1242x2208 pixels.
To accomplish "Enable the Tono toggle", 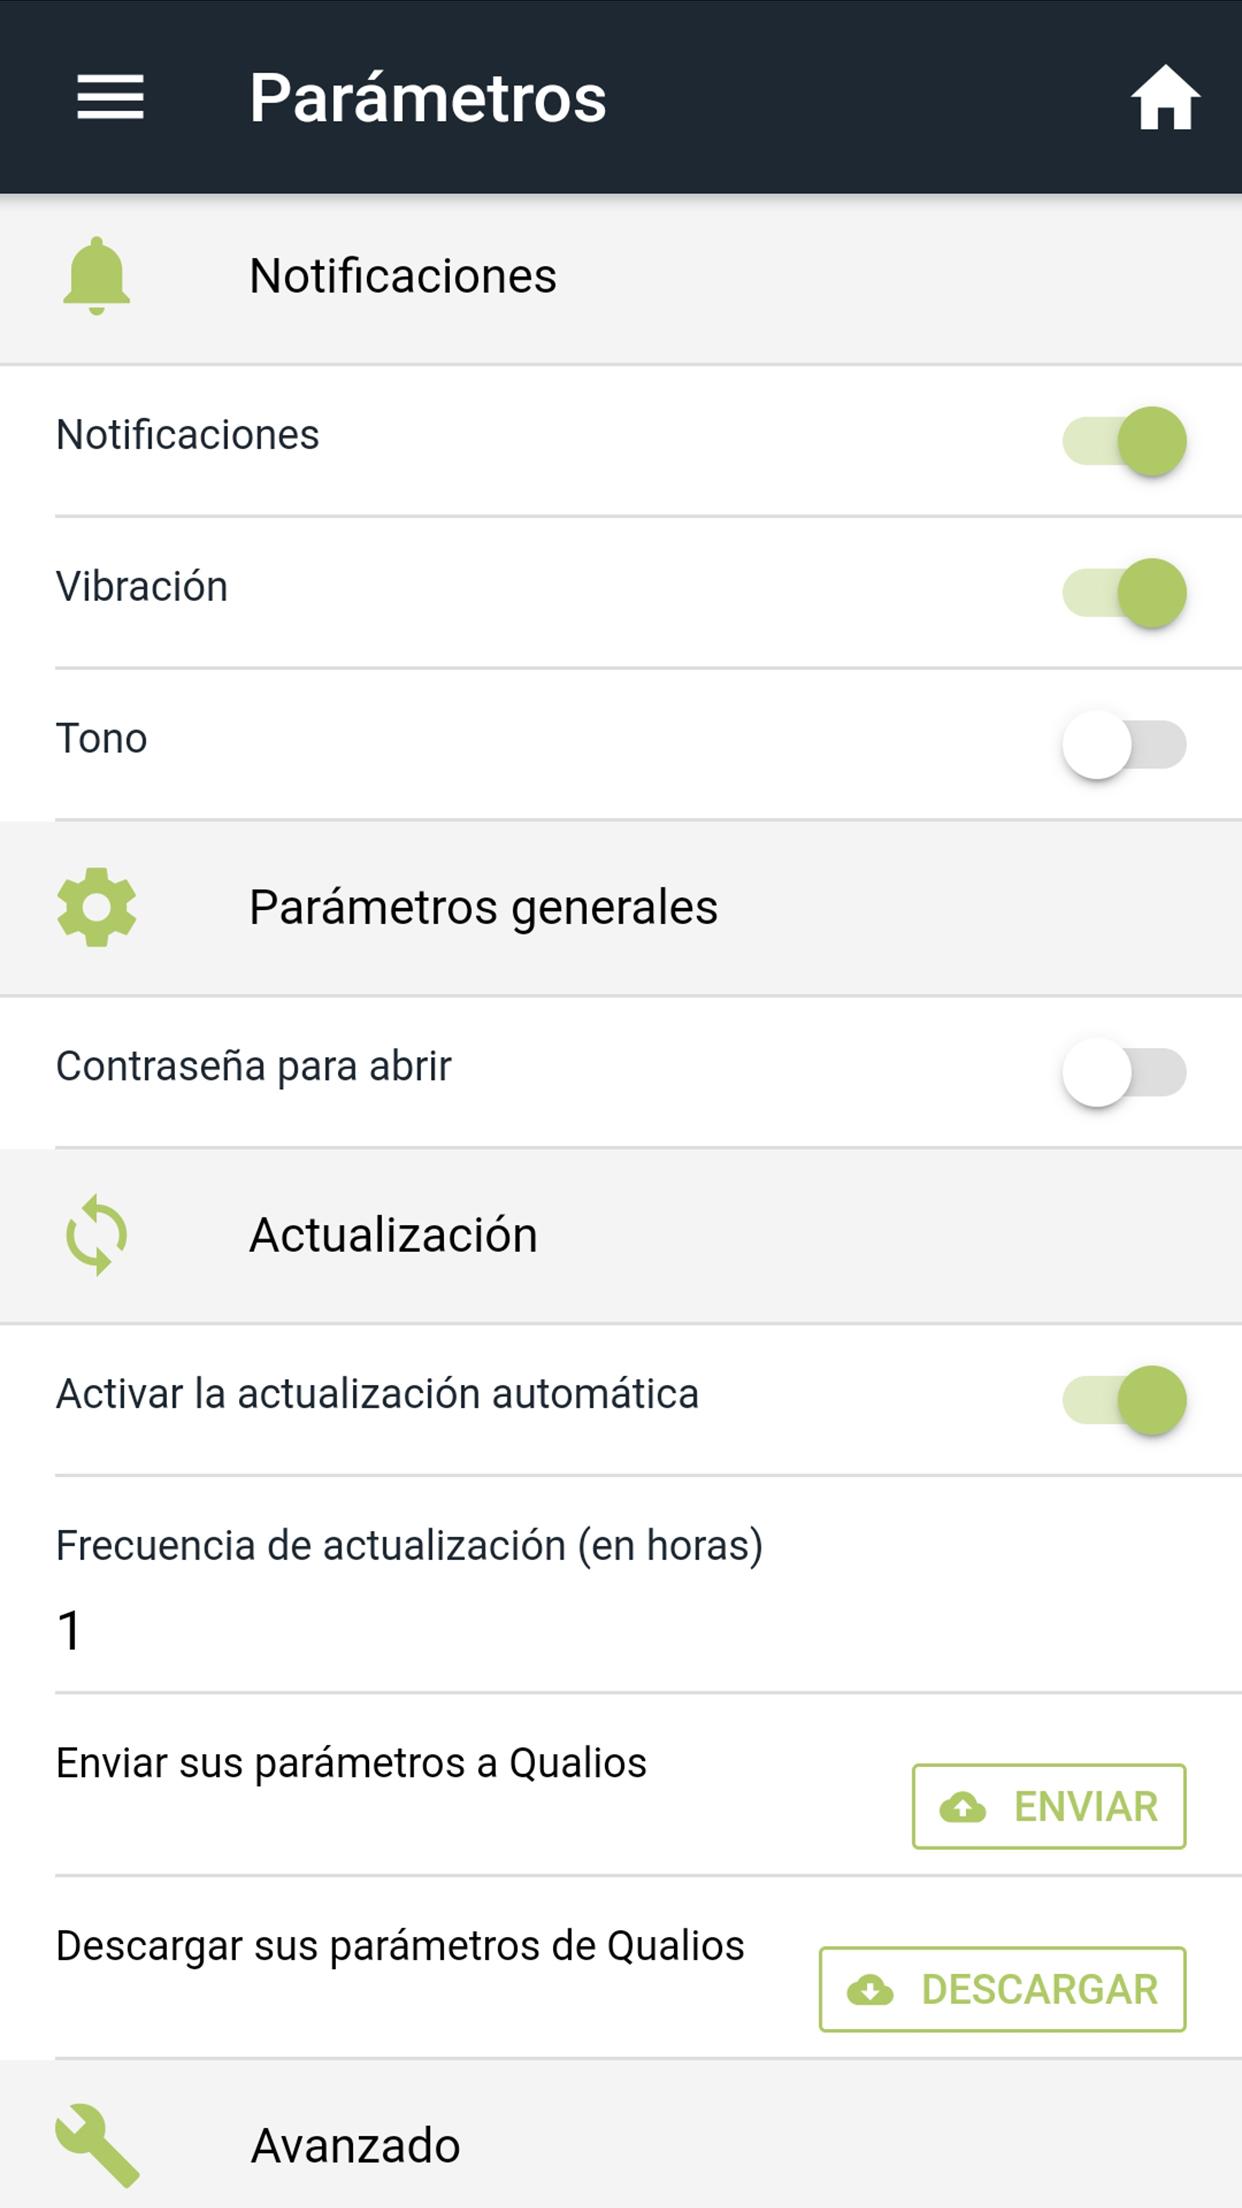I will 1124,745.
